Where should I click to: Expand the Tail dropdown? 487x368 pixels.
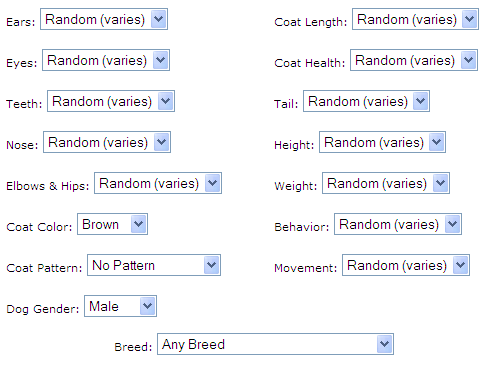coord(366,101)
